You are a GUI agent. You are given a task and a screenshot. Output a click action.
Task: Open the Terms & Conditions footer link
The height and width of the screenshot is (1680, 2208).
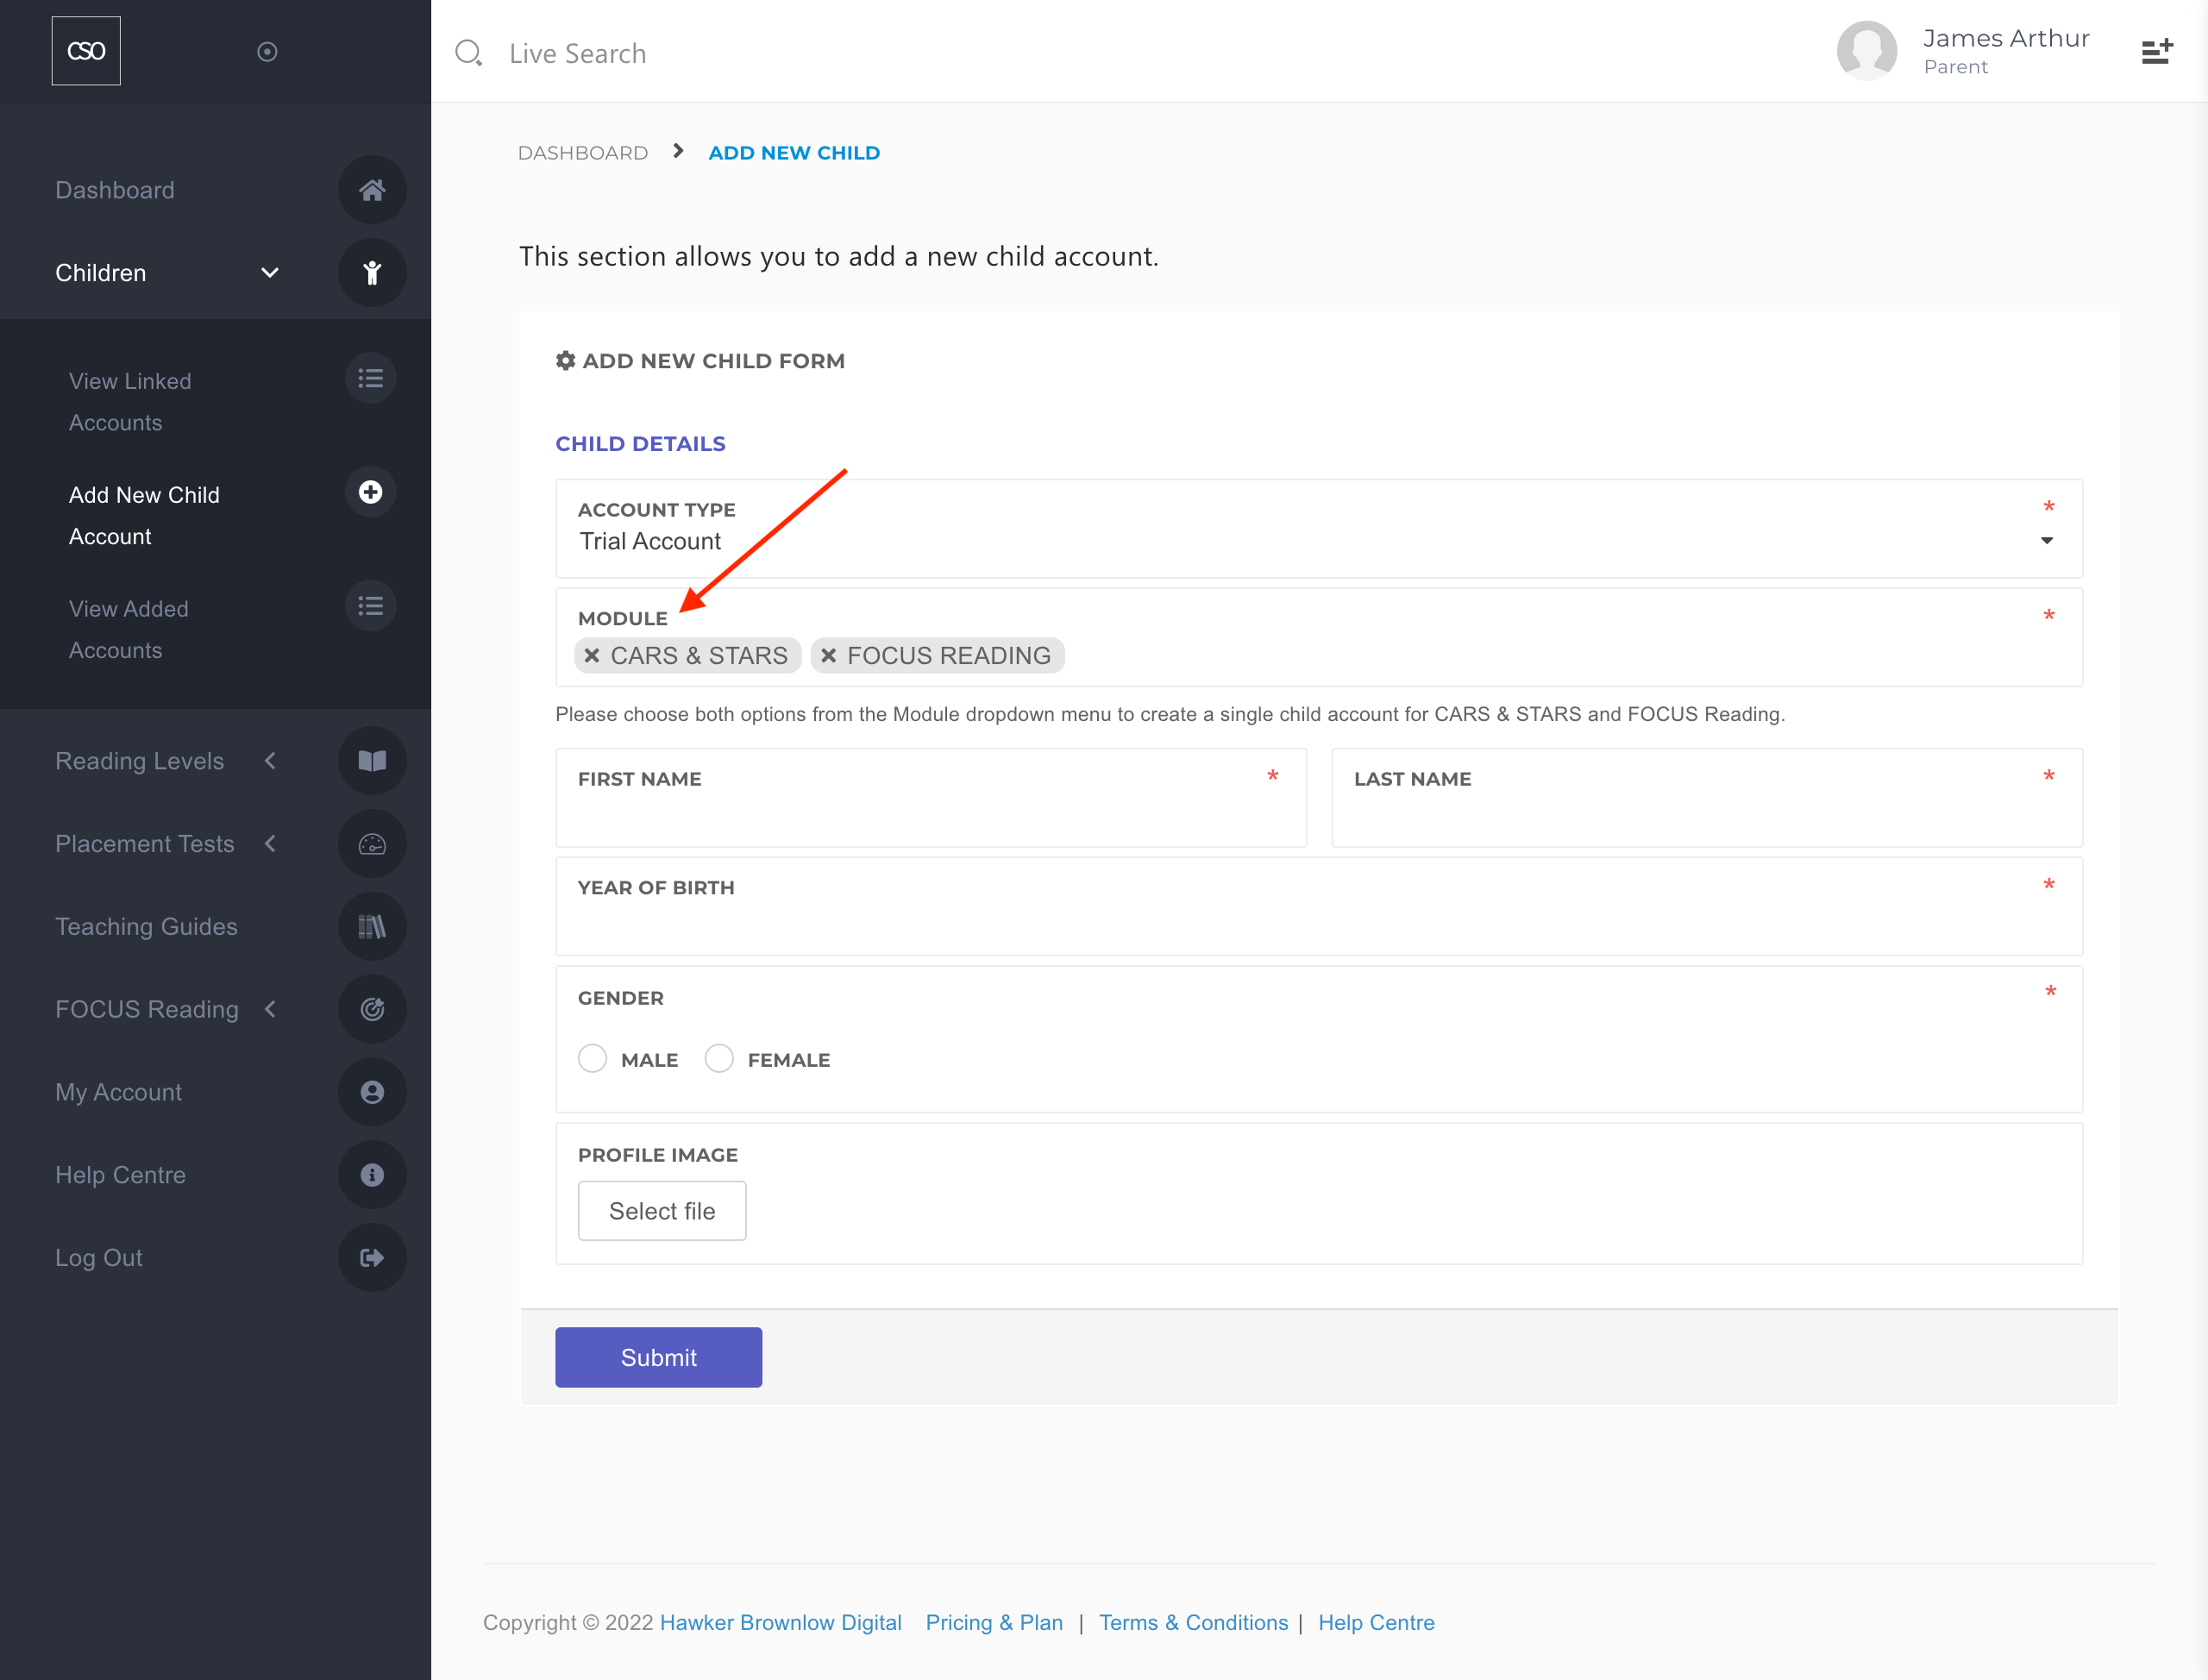(1194, 1623)
